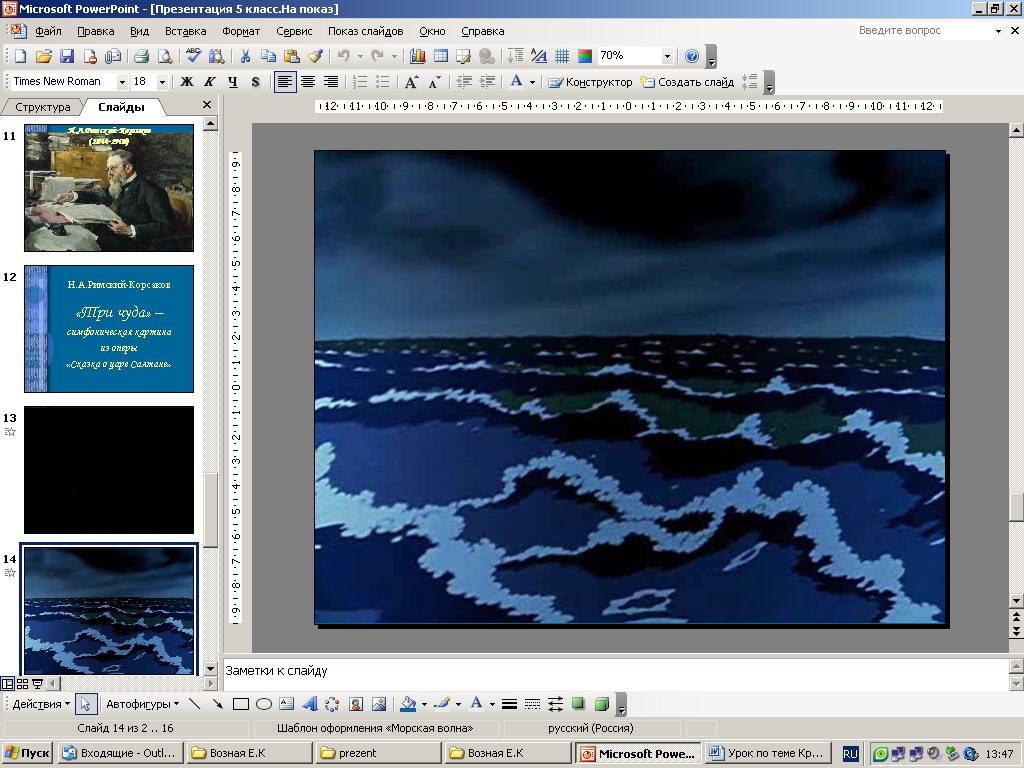Click into the Заметки к слайду notes field
Screen dimensions: 1024x768
(x=615, y=673)
